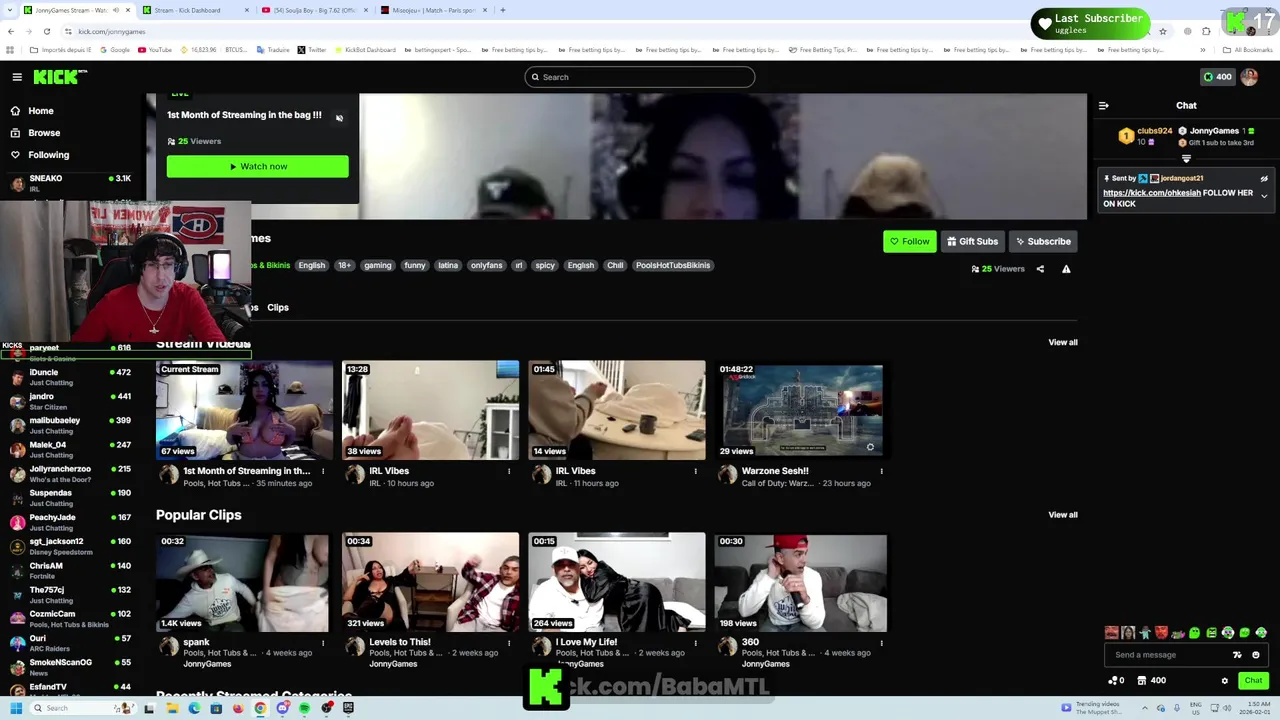The height and width of the screenshot is (720, 1280).
Task: Play the 360 clip thumbnail
Action: coord(801,582)
